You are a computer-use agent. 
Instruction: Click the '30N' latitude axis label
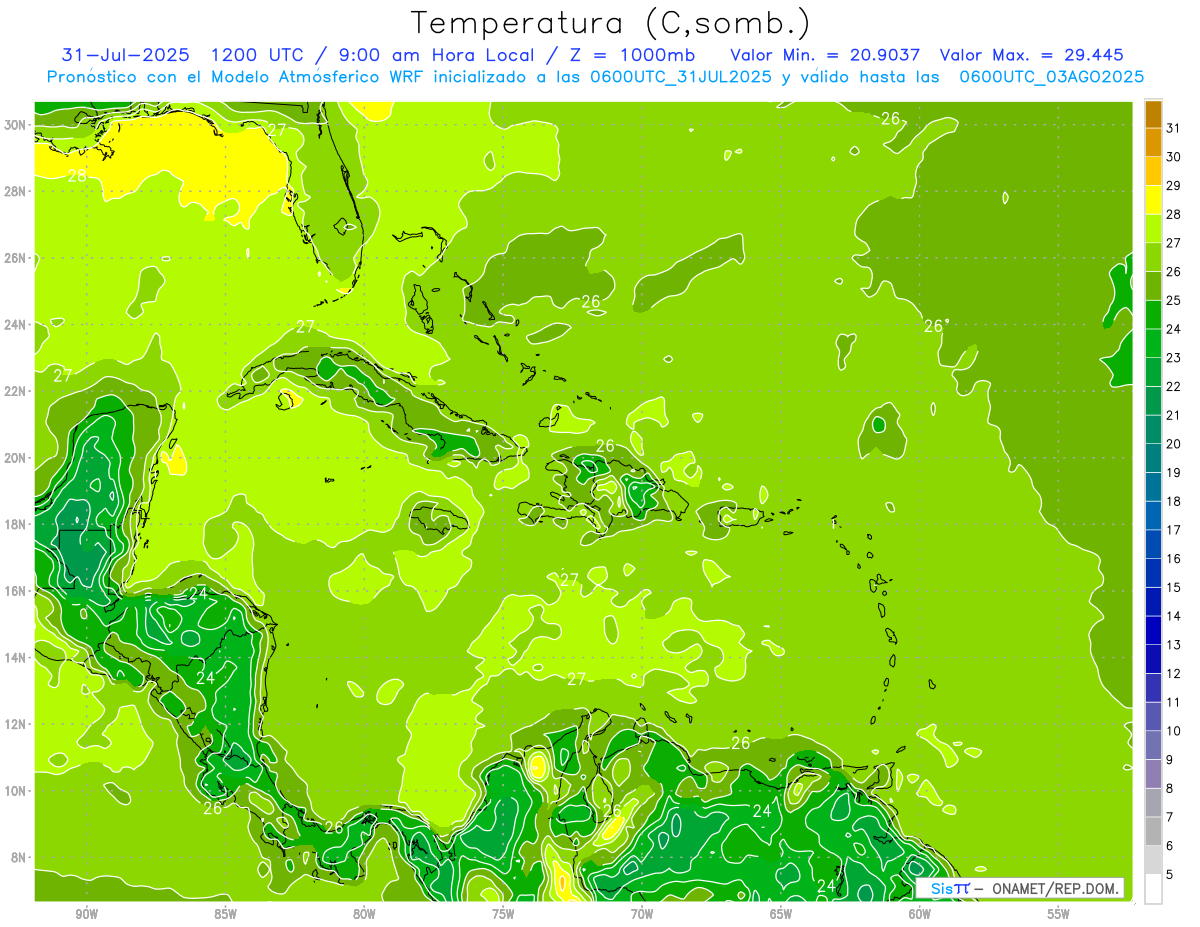coord(16,125)
